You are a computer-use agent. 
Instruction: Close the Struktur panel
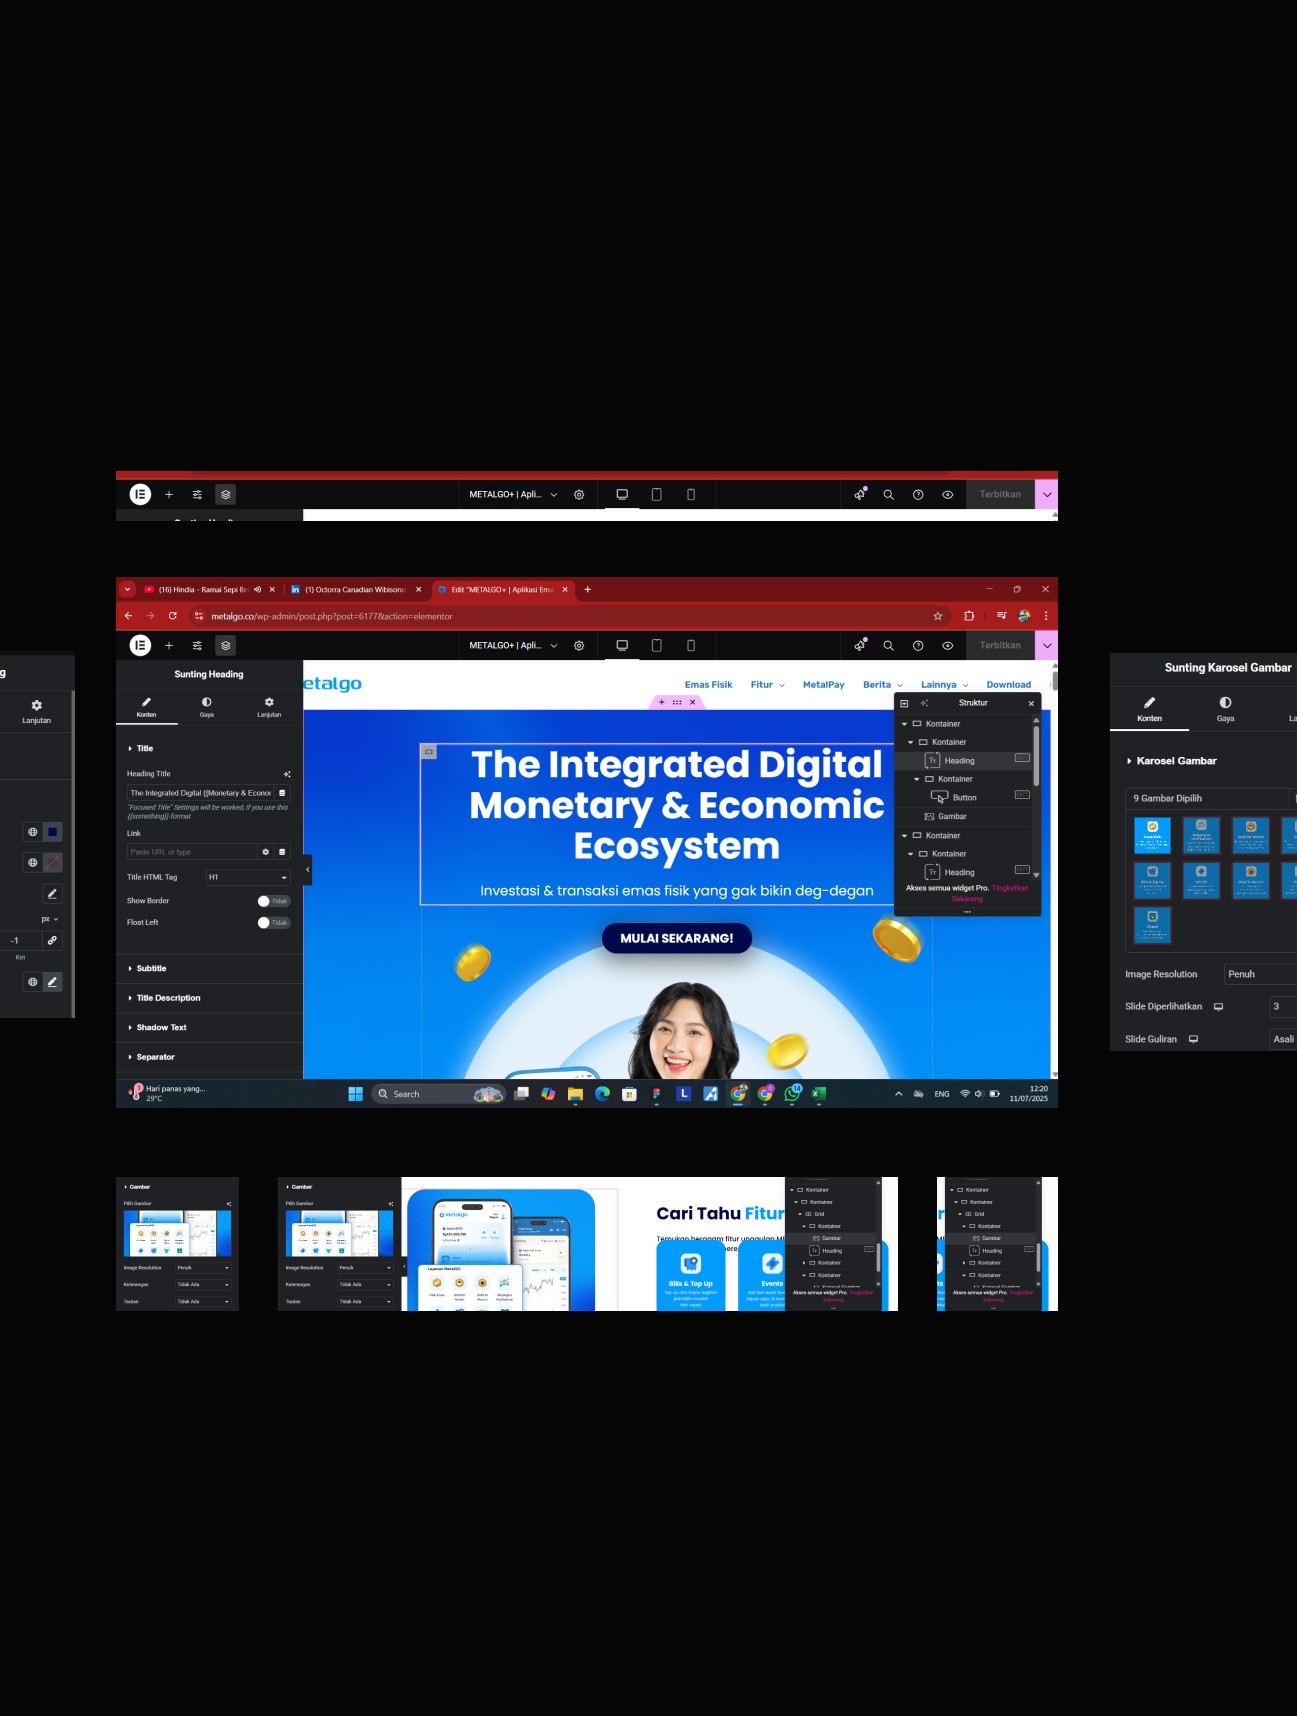(1031, 703)
